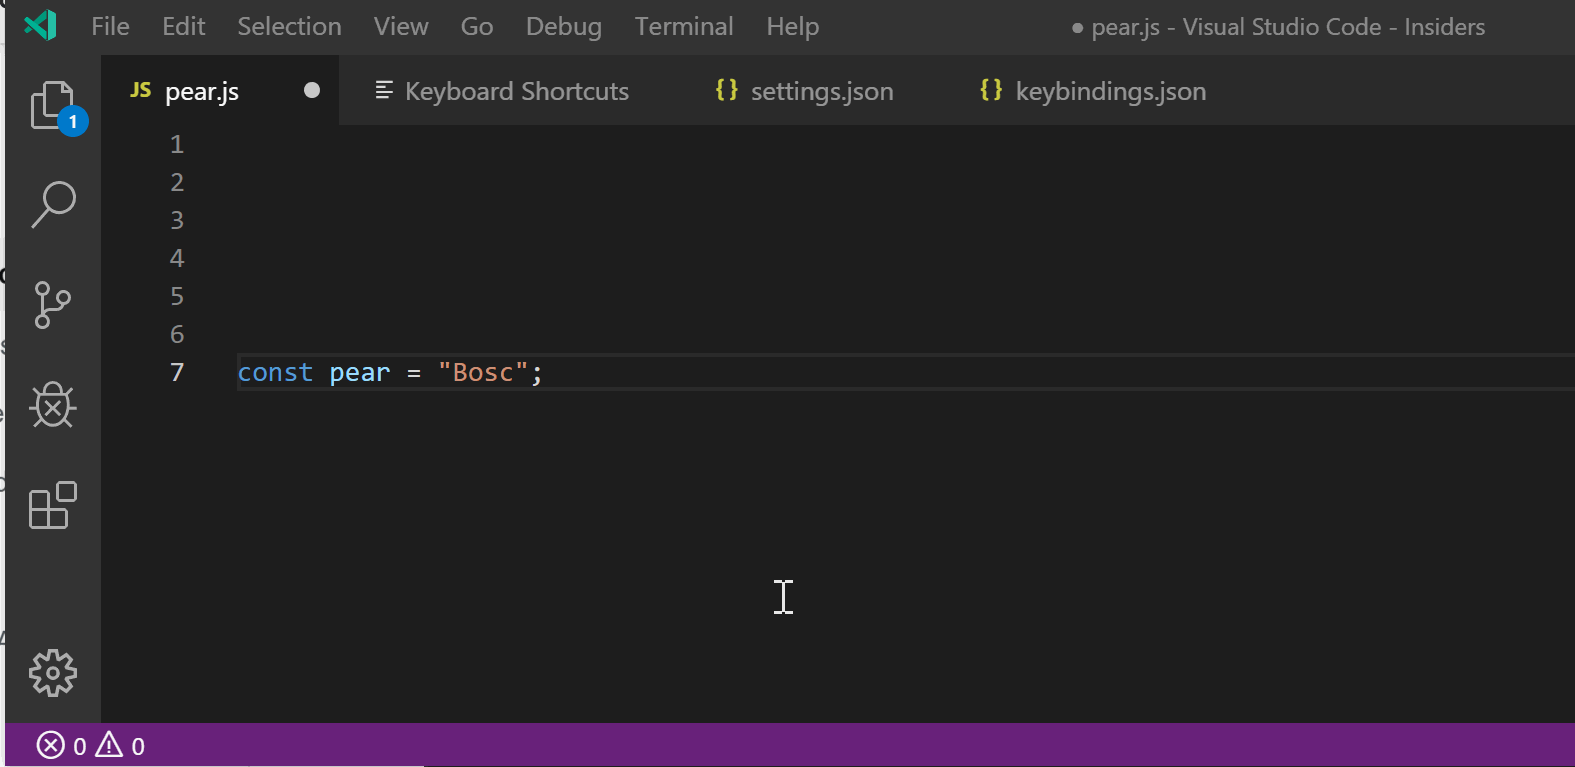1575x767 pixels.
Task: Open the Debug view bug icon
Action: point(53,405)
